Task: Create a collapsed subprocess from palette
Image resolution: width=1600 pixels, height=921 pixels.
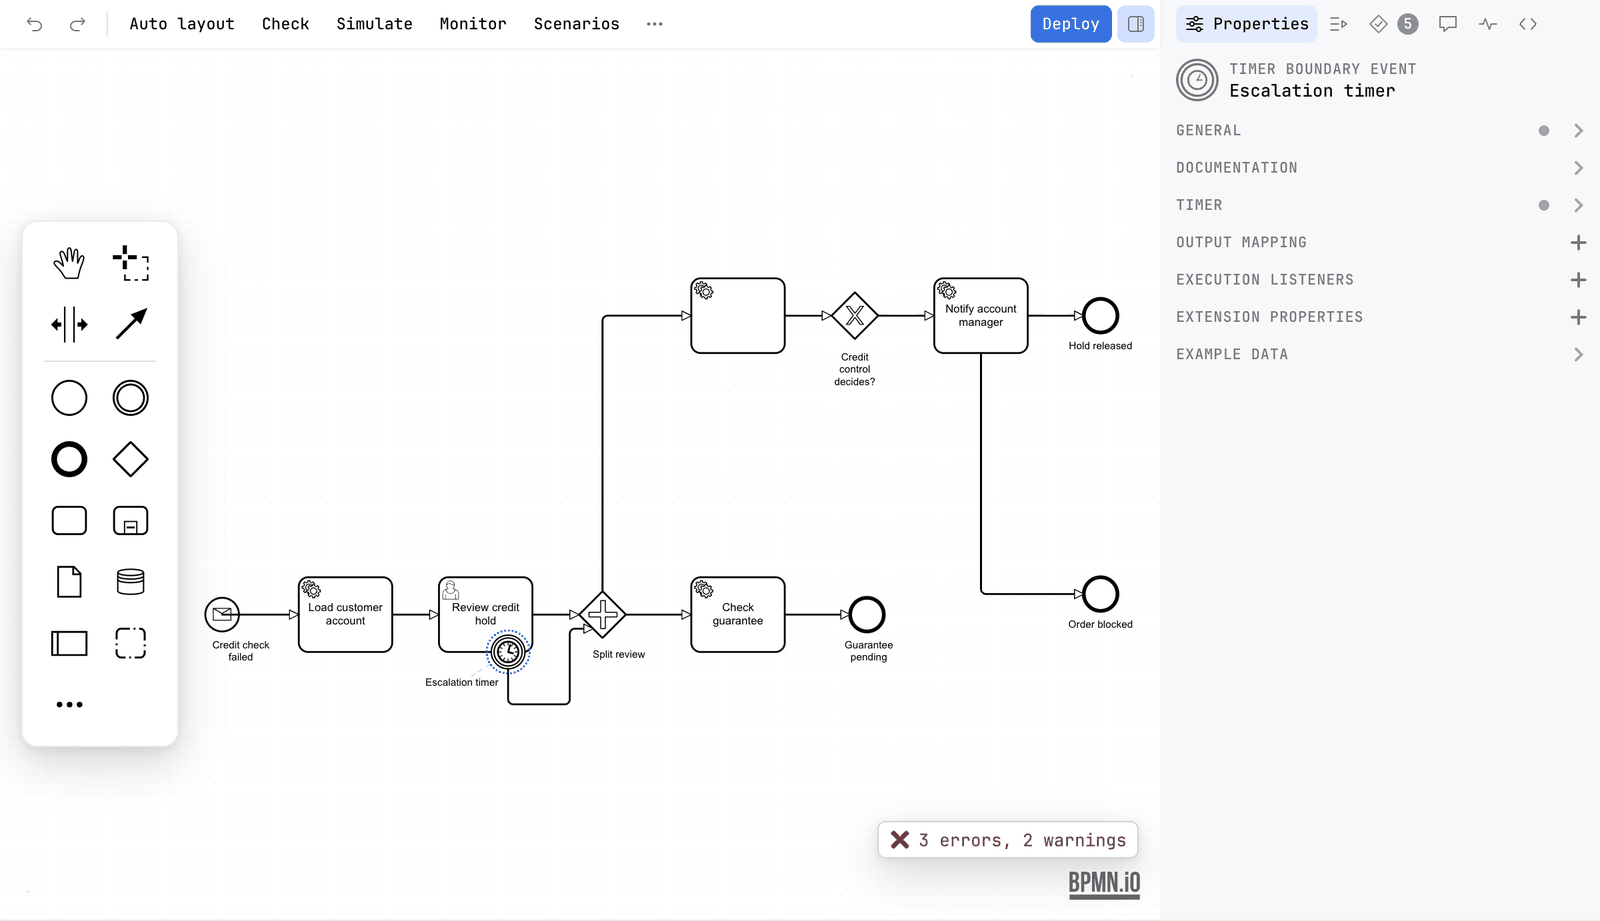Action: pos(131,521)
